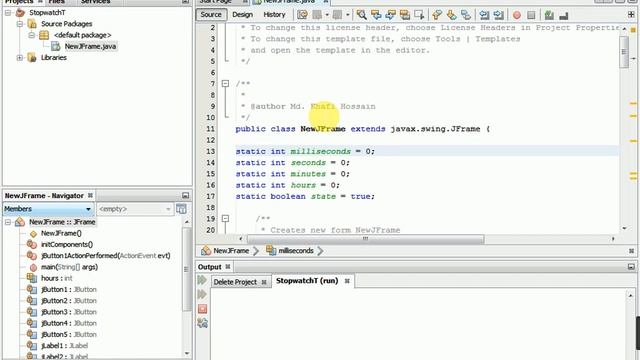640x360 pixels.
Task: Click scroll-down arrow of code editor
Action: click(624, 229)
